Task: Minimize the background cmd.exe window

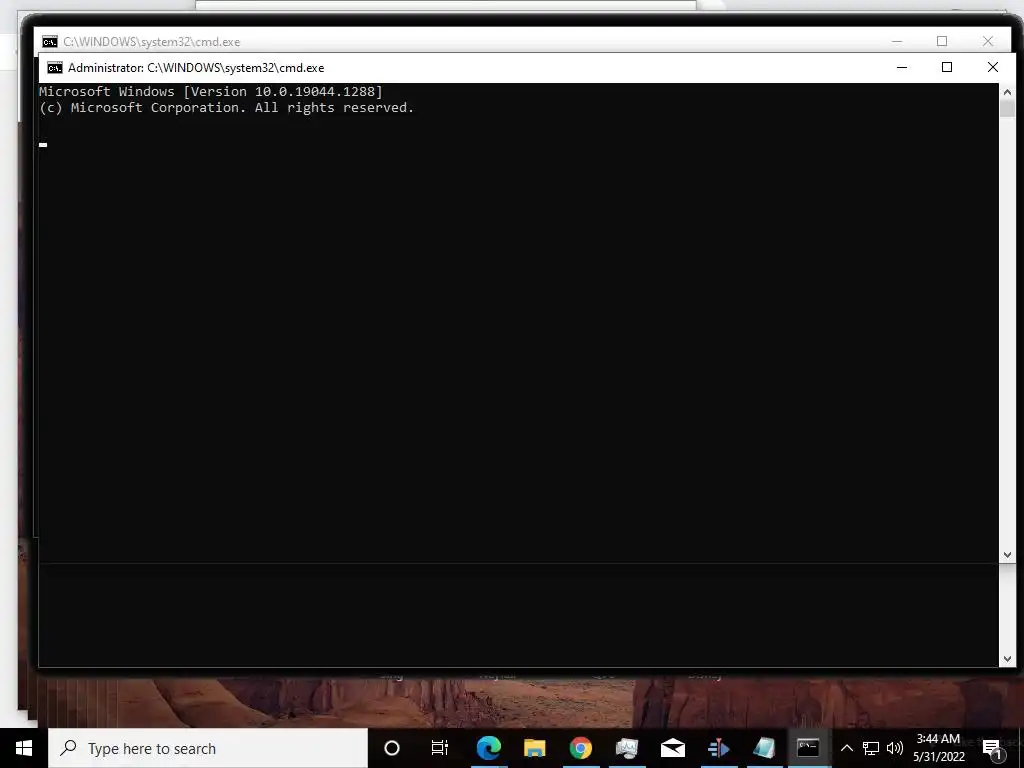Action: click(x=897, y=41)
